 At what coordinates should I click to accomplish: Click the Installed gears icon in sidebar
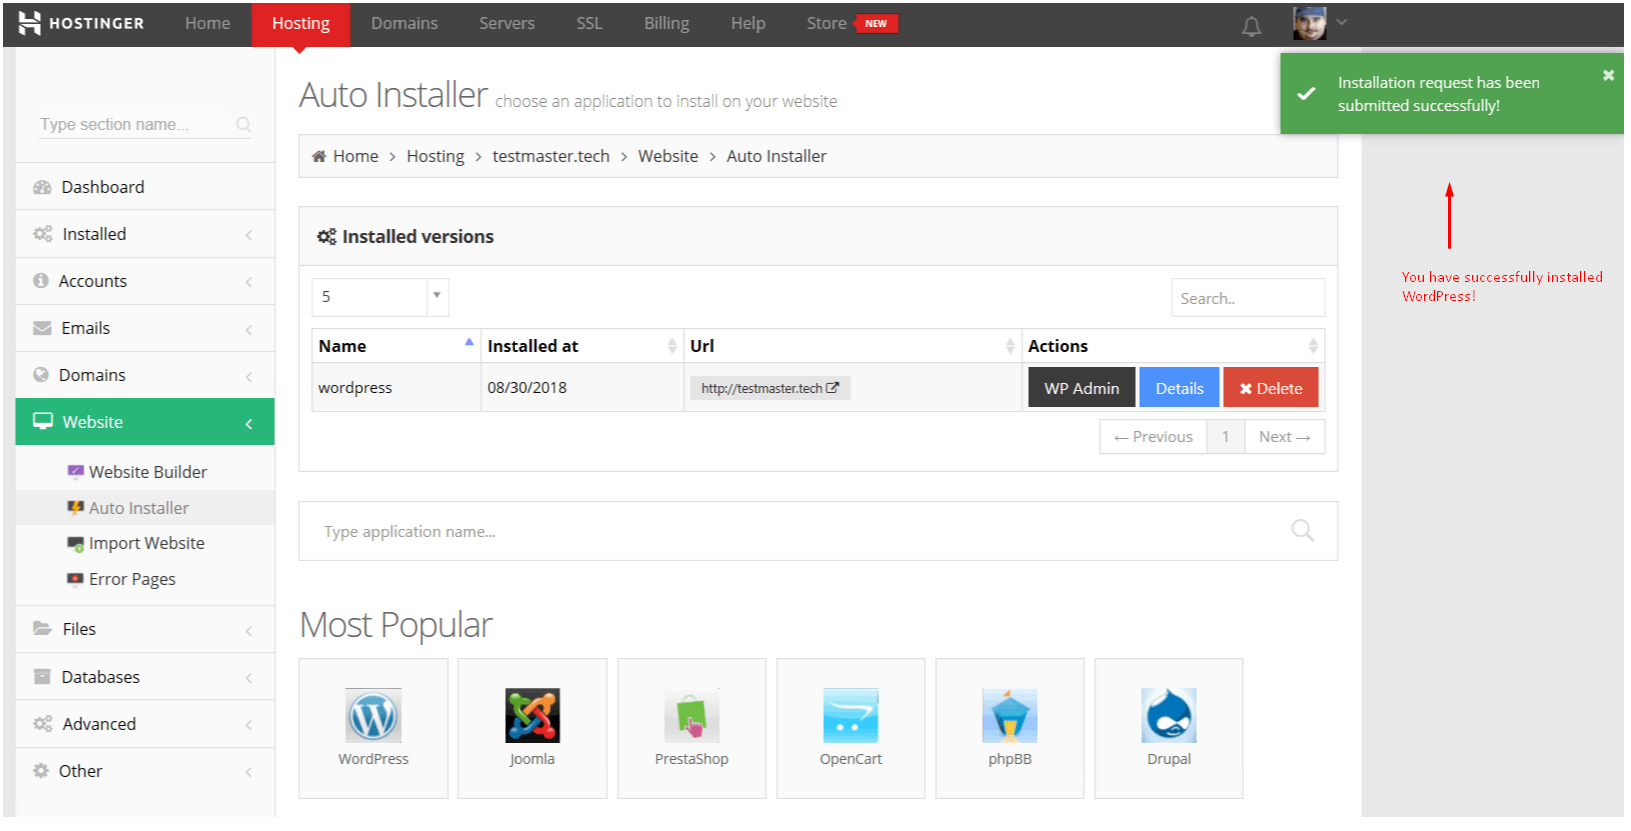click(x=42, y=234)
